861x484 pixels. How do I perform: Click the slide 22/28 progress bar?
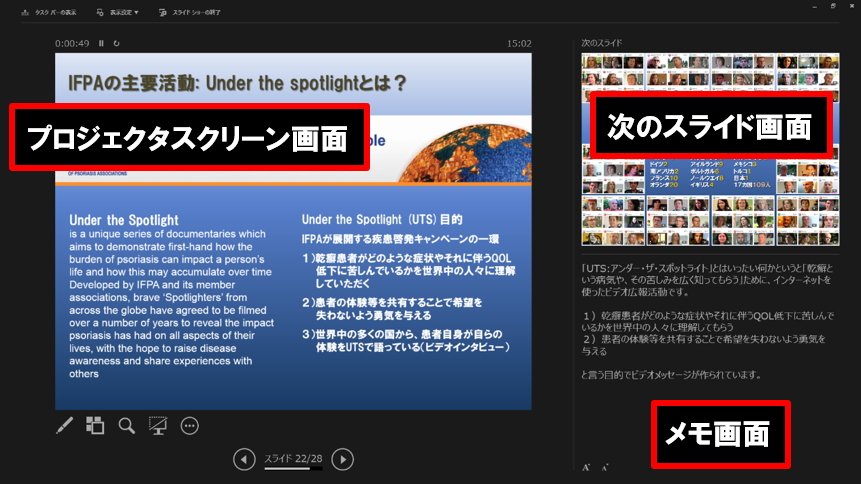(291, 466)
